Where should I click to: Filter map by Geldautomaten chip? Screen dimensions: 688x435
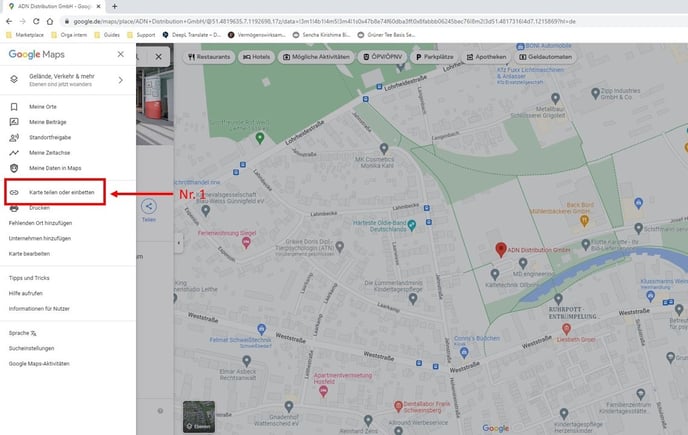tap(545, 57)
